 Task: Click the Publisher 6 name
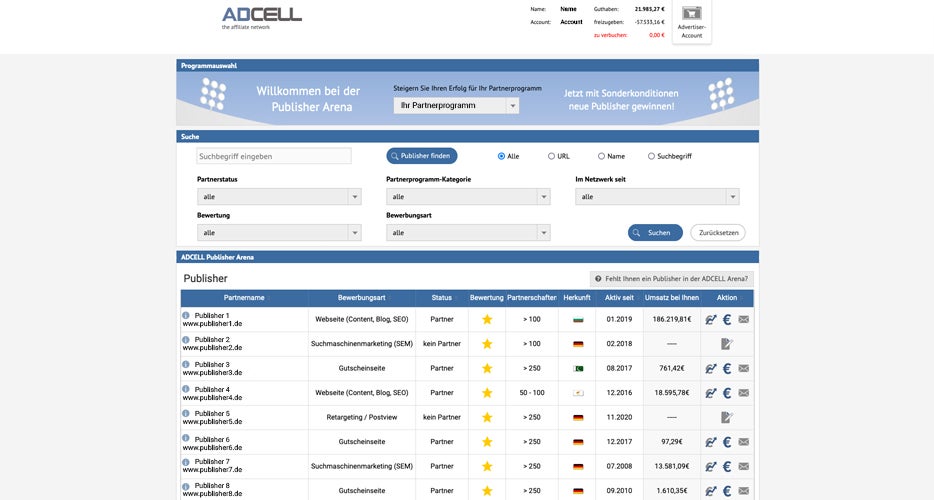pyautogui.click(x=211, y=439)
